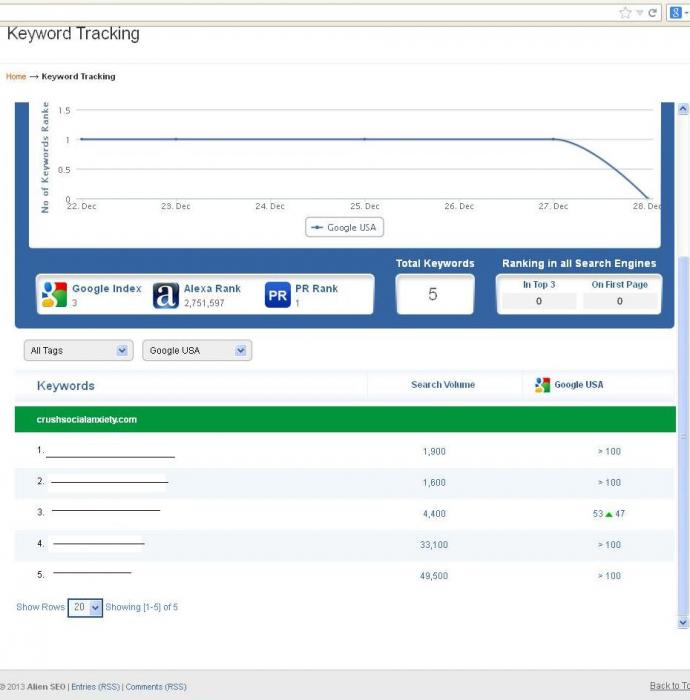
Task: Click the Total Keywords value 5
Action: tap(433, 294)
